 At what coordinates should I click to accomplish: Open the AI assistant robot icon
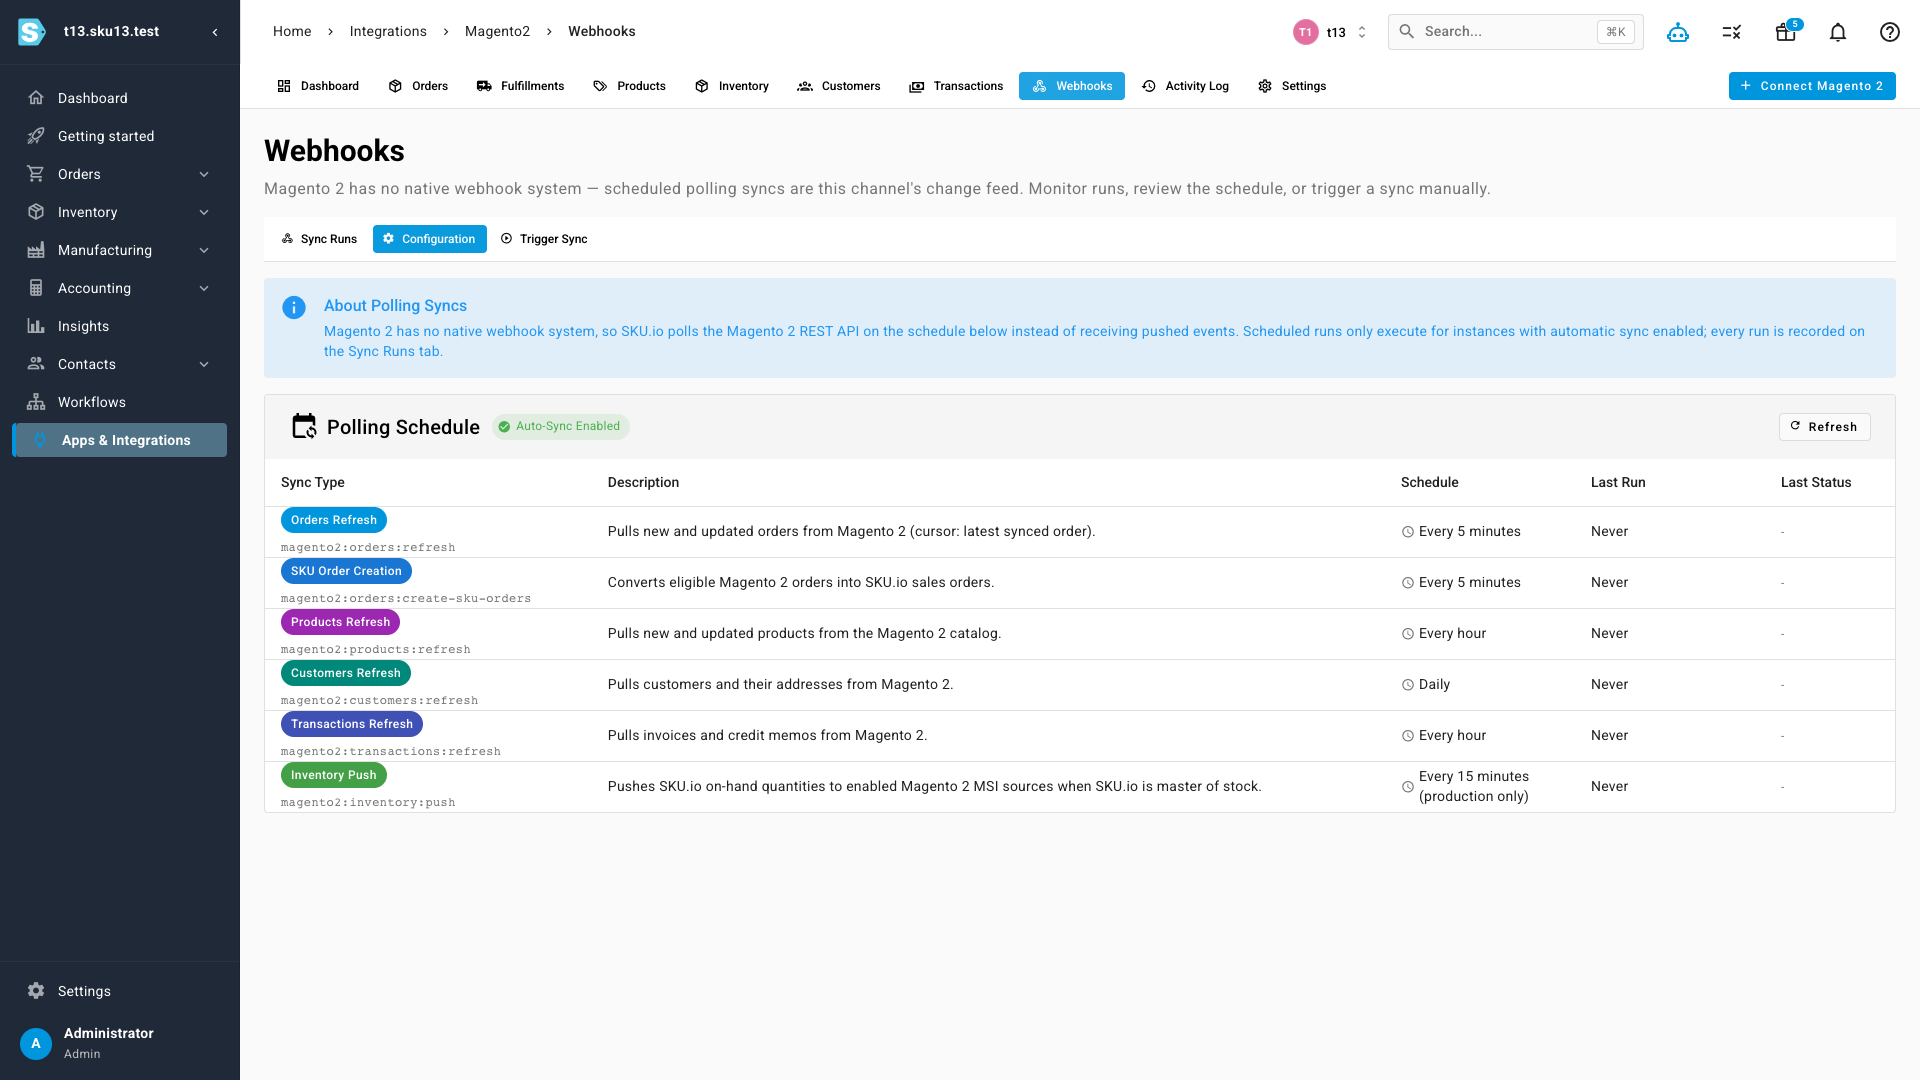tap(1678, 32)
